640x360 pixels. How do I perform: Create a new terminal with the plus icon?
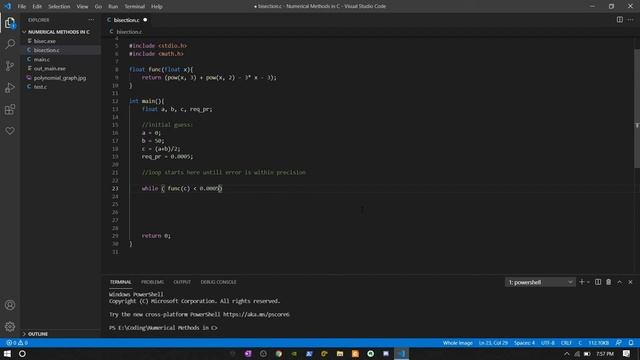click(582, 282)
